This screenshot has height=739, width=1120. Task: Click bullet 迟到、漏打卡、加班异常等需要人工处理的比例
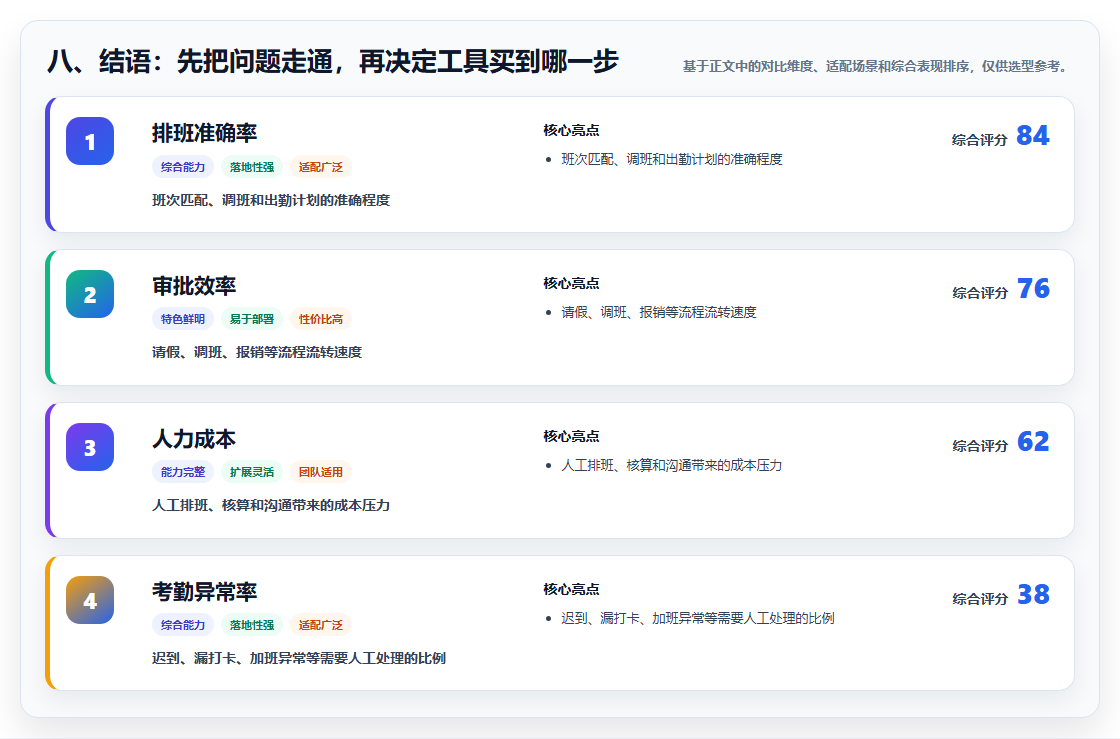point(698,618)
